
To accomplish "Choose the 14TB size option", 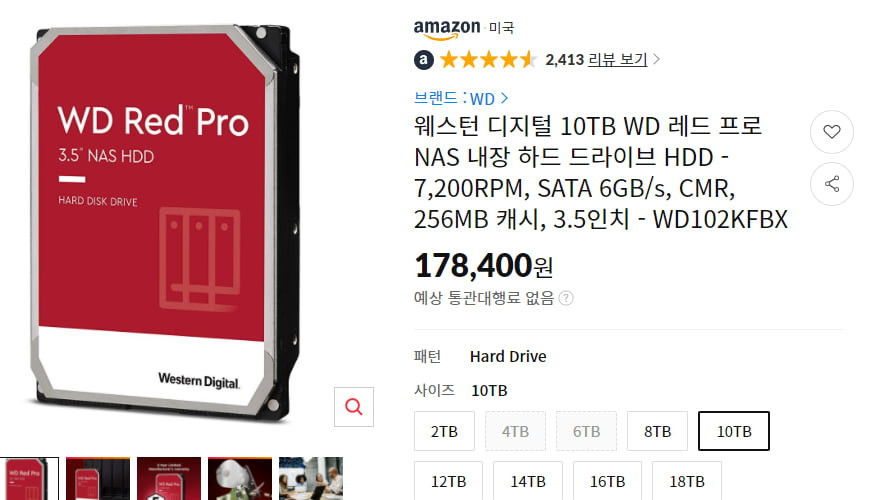I will [527, 481].
